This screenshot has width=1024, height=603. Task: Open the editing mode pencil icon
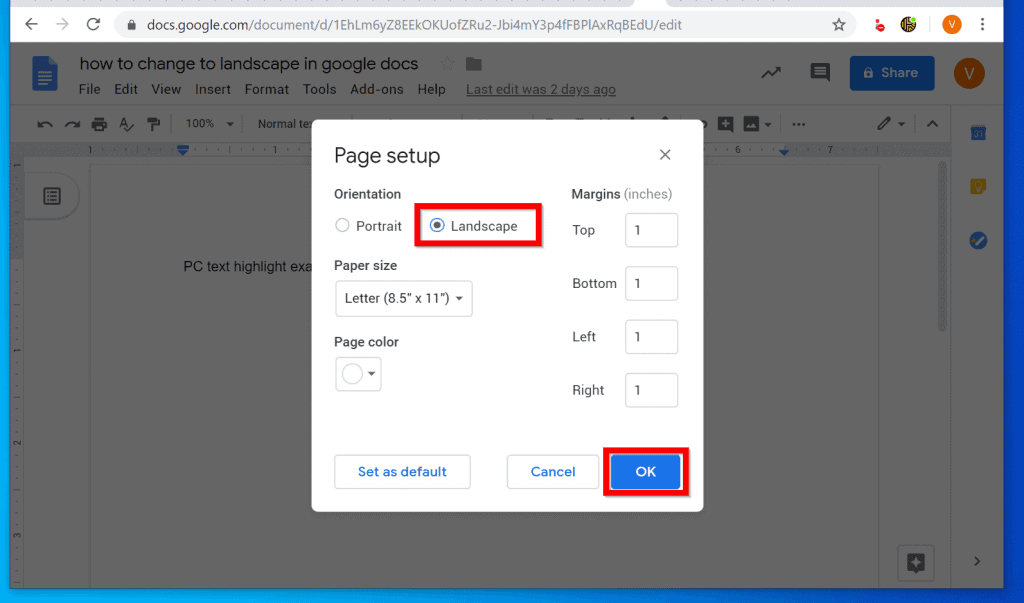tap(884, 123)
